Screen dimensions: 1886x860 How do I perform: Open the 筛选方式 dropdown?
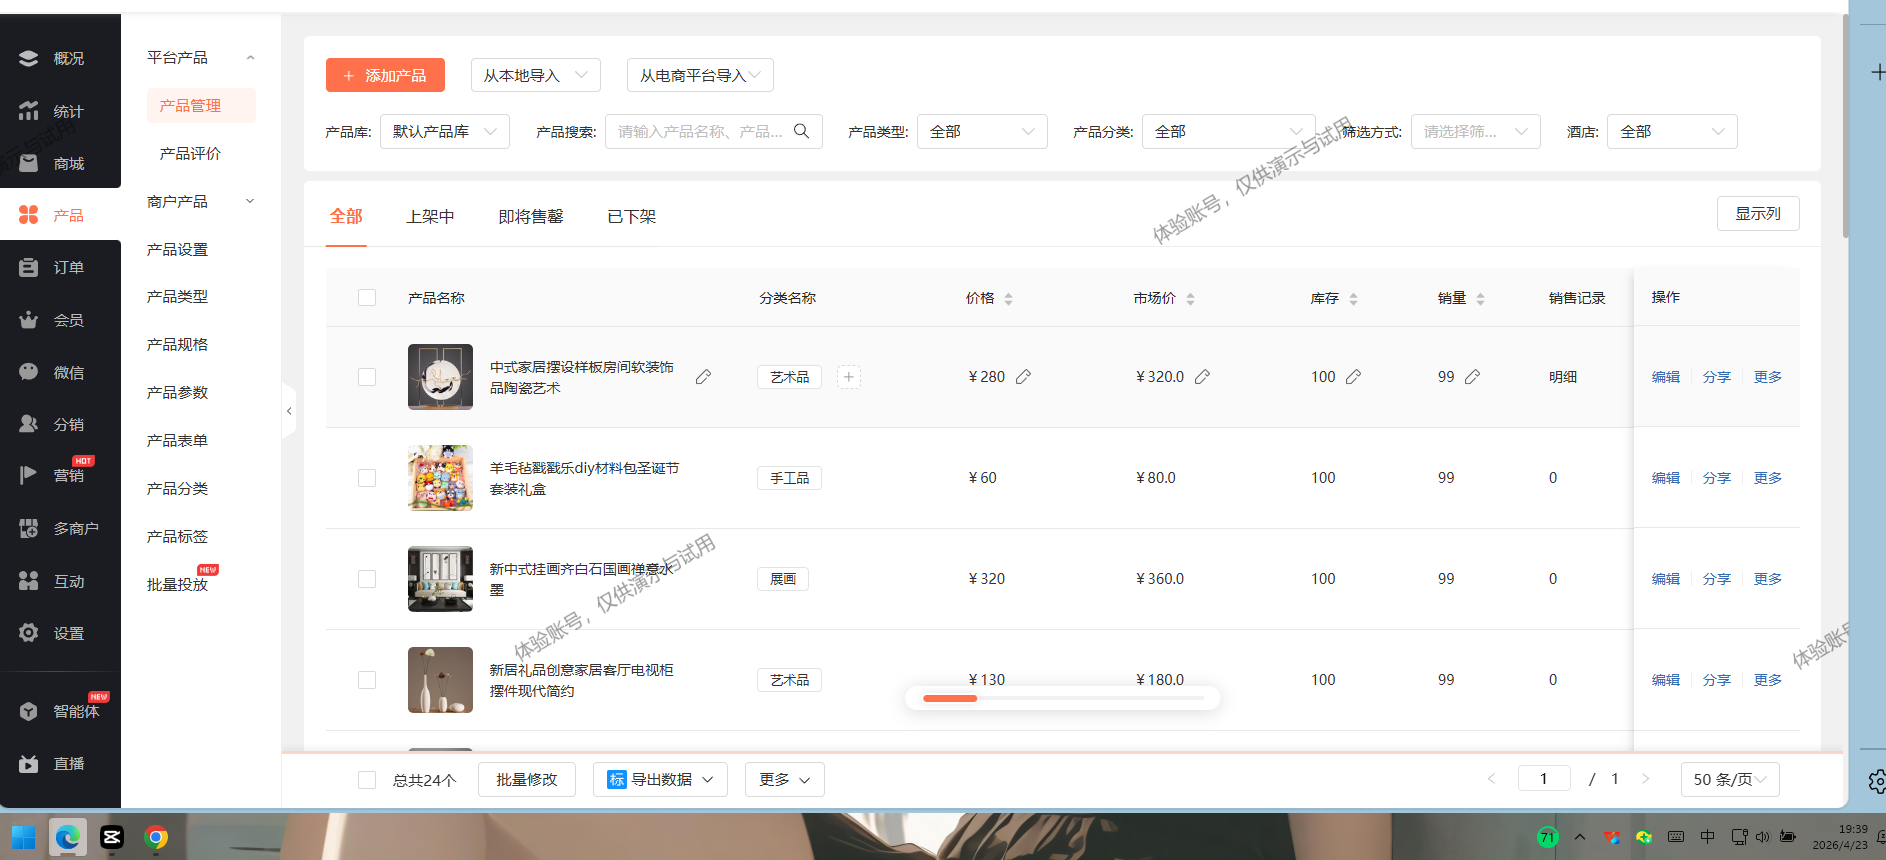point(1476,131)
